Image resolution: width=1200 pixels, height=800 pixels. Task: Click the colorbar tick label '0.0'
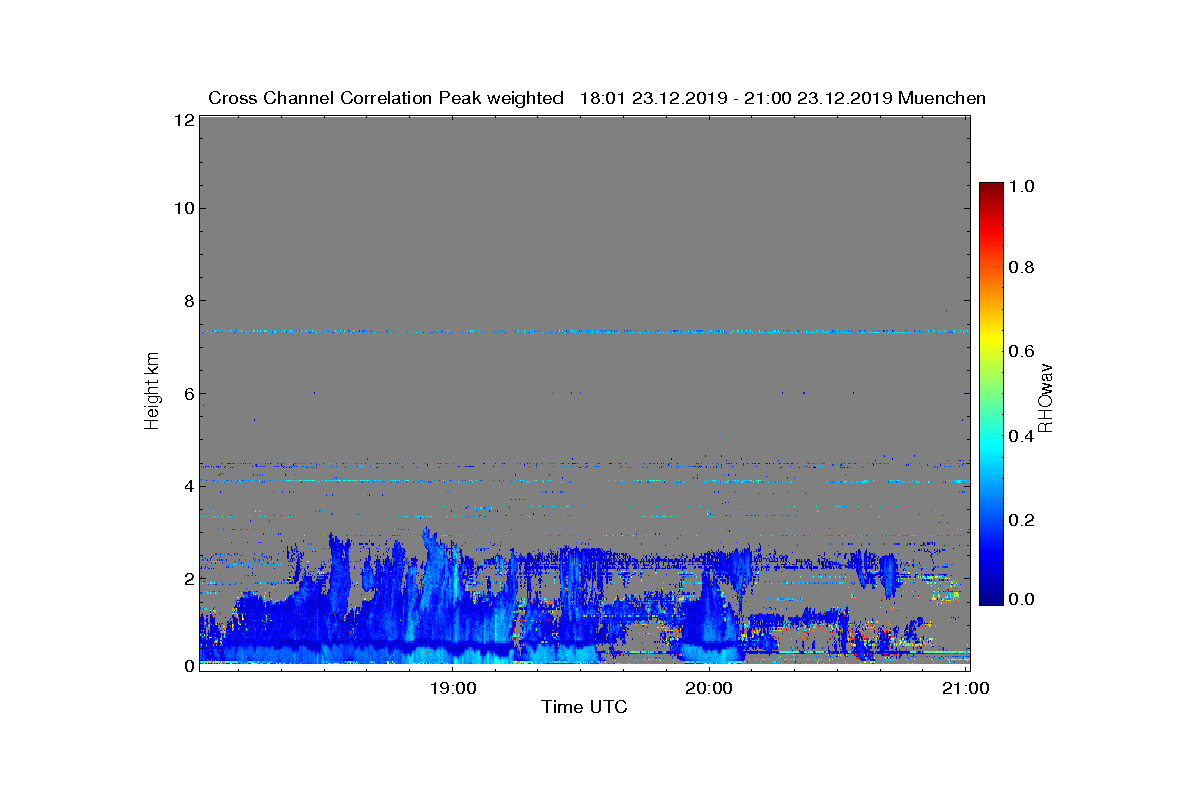point(1023,599)
